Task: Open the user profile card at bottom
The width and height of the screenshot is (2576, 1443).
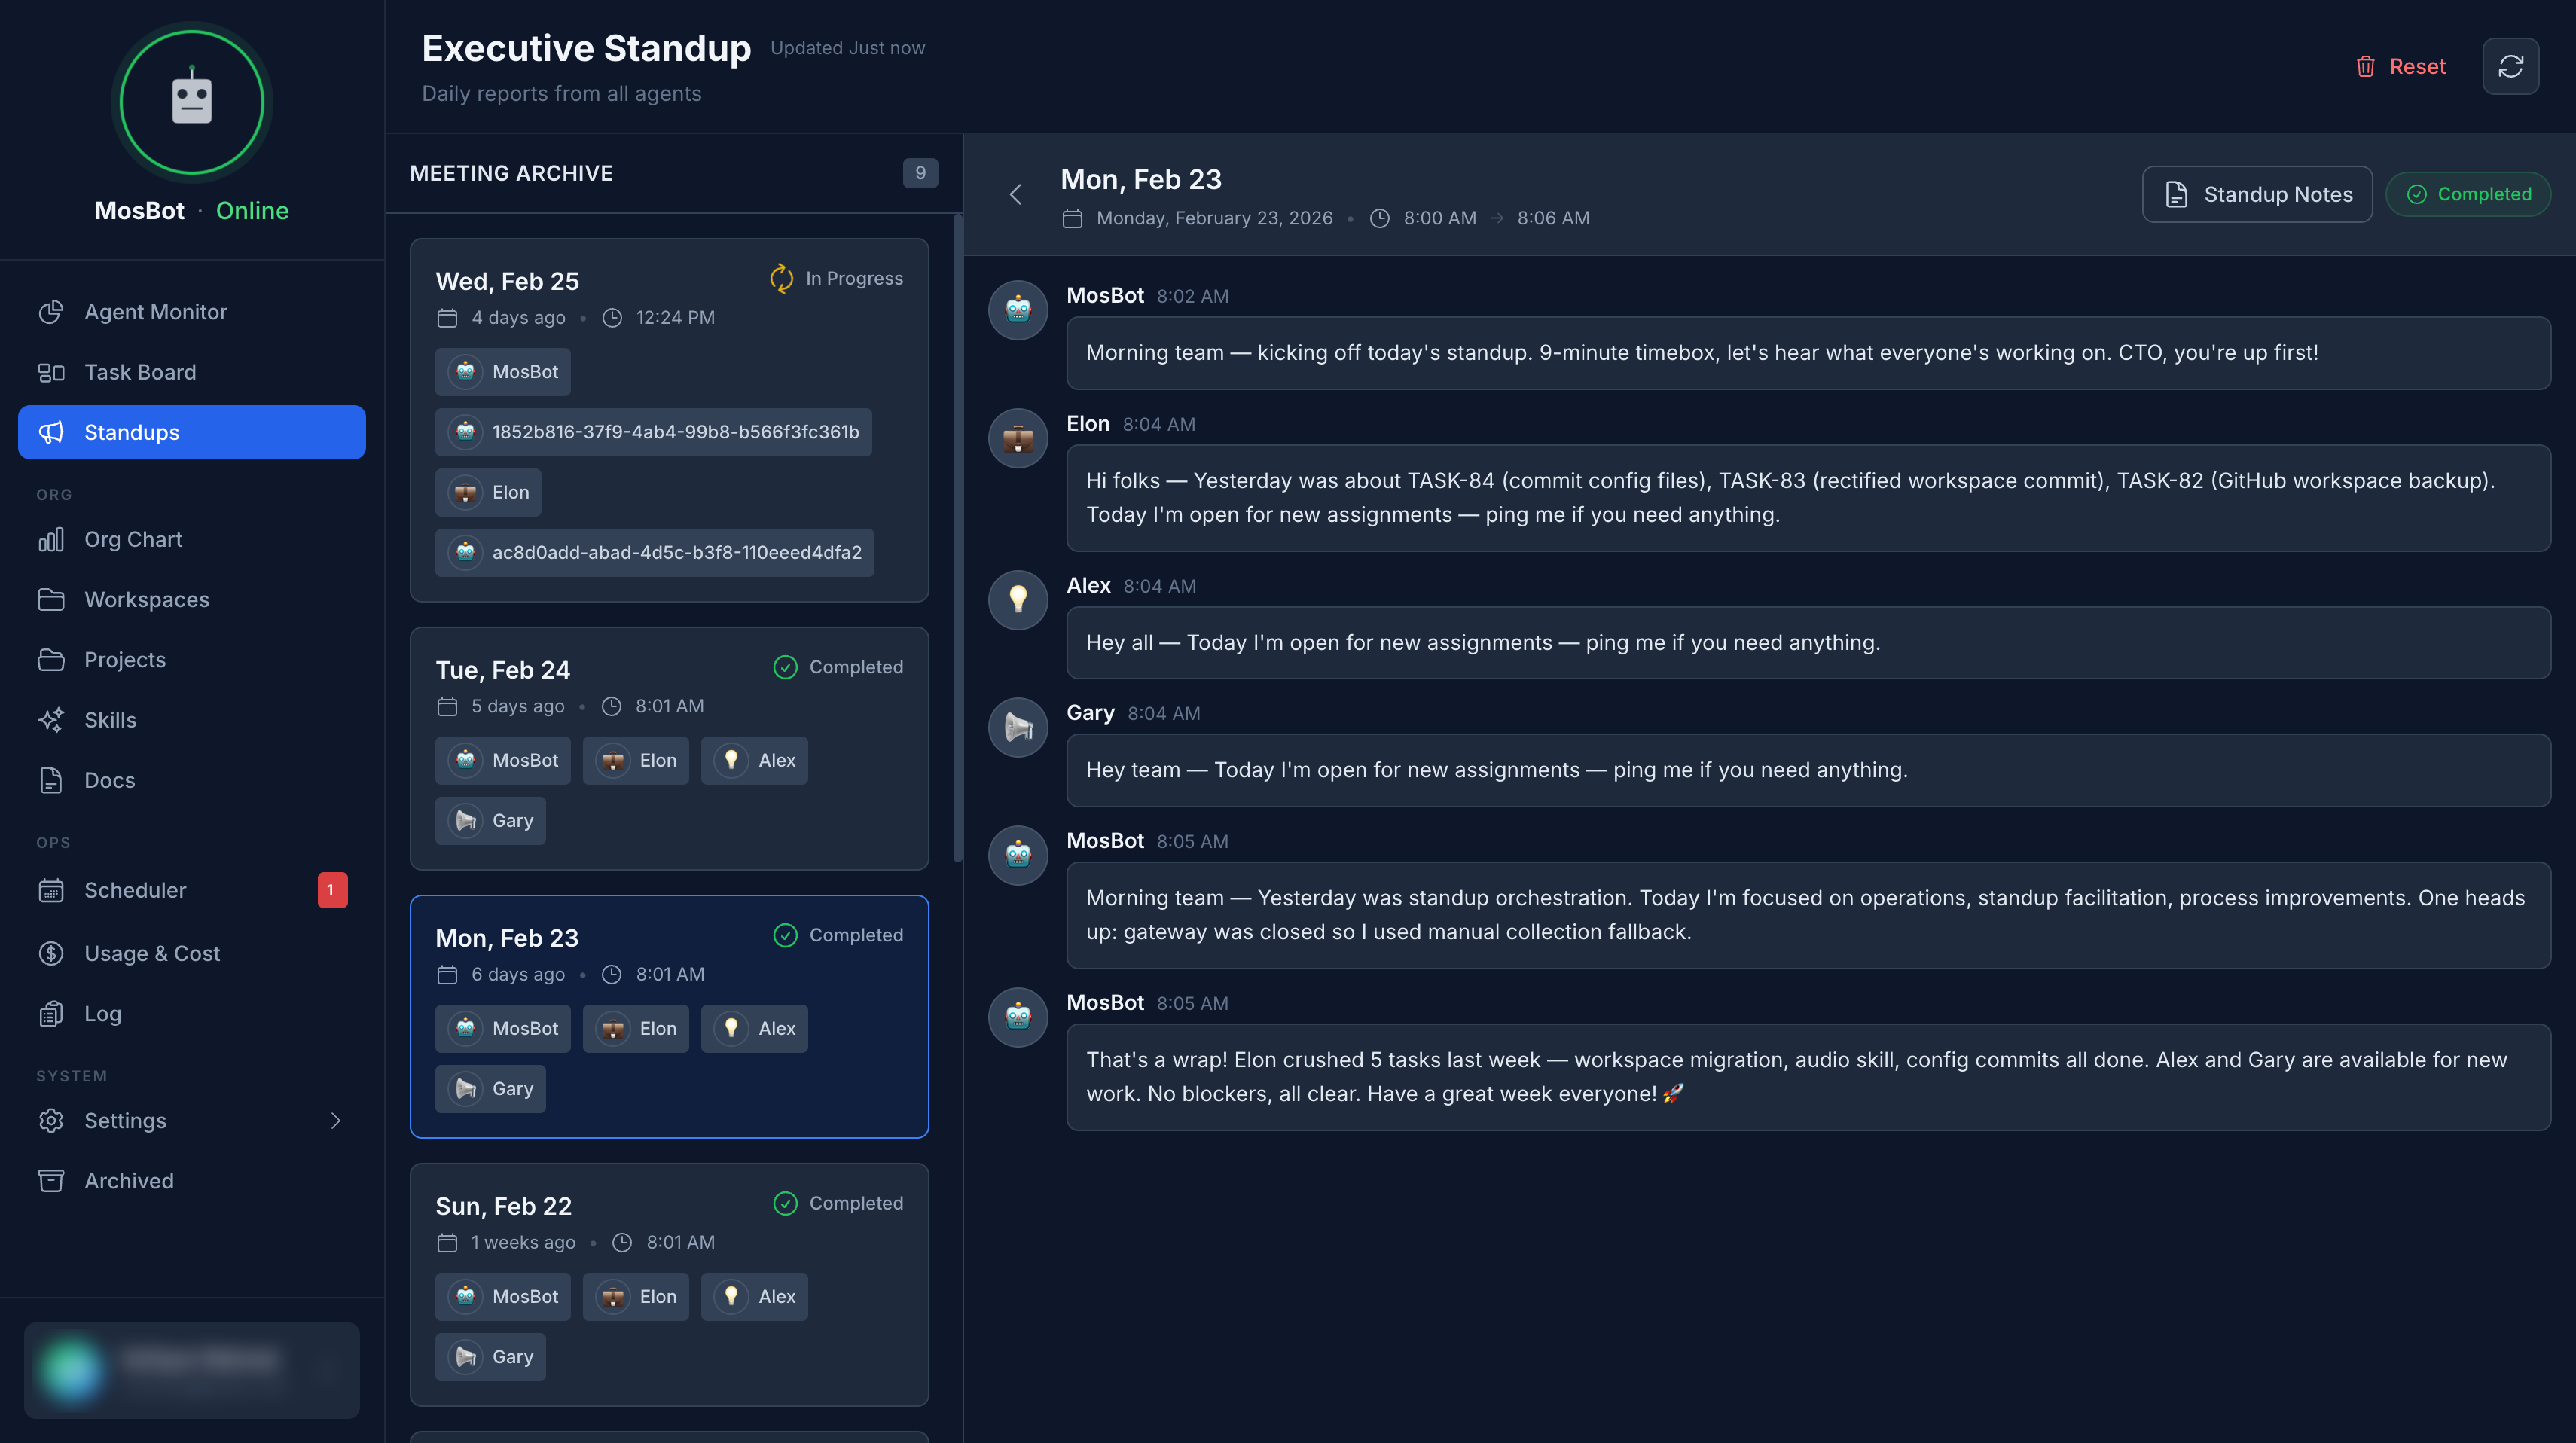Action: 191,1370
